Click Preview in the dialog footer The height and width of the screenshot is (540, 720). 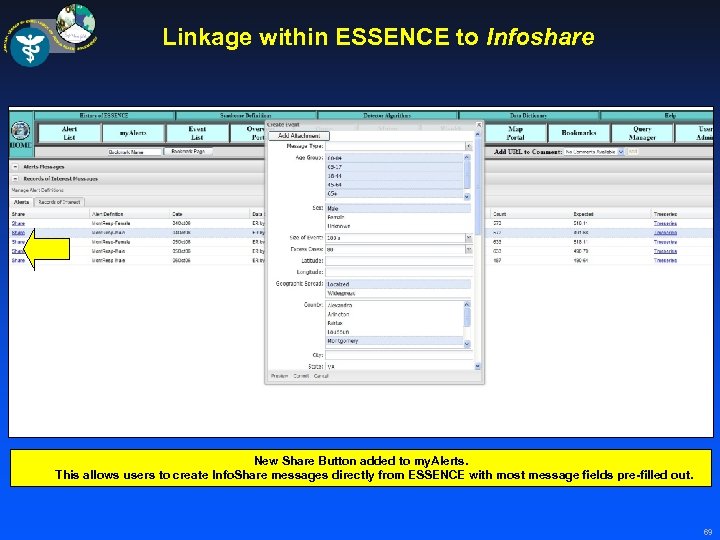[279, 376]
